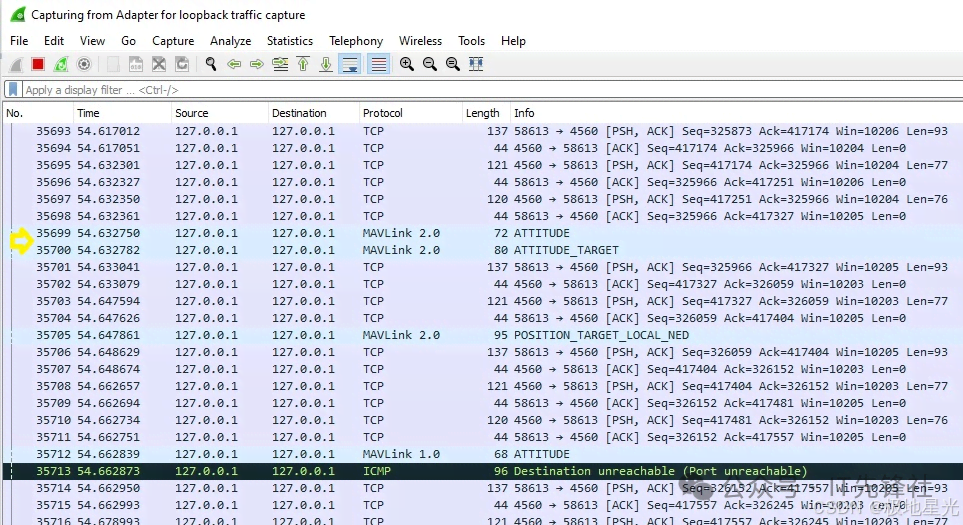963x525 pixels.
Task: Restart the current capture
Action: (x=61, y=64)
